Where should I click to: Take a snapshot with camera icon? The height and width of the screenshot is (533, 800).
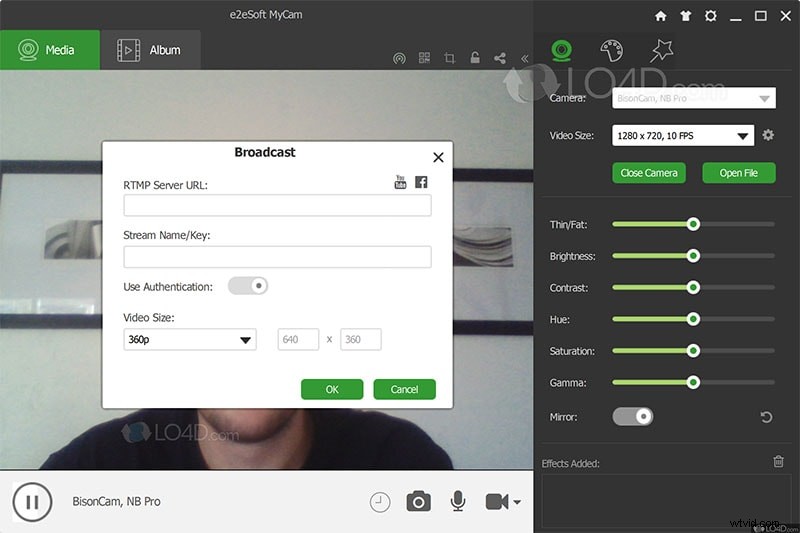click(x=418, y=502)
